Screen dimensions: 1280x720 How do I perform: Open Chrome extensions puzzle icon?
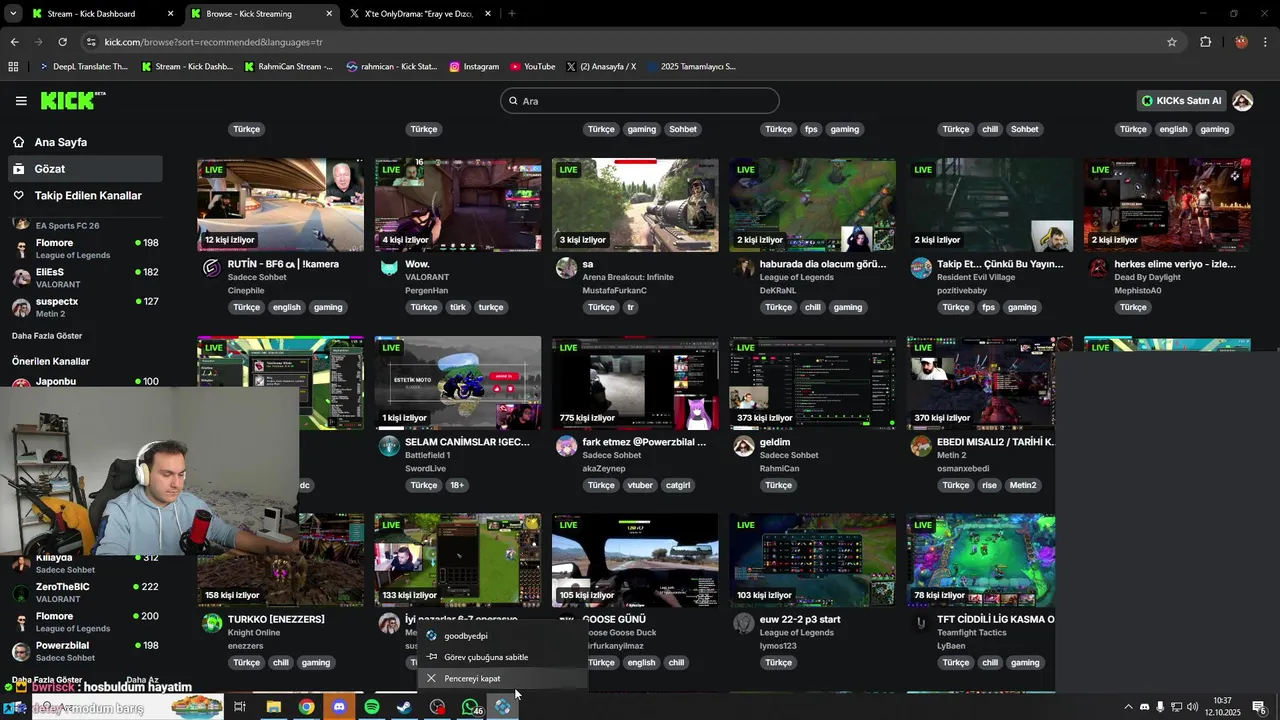(x=1205, y=42)
